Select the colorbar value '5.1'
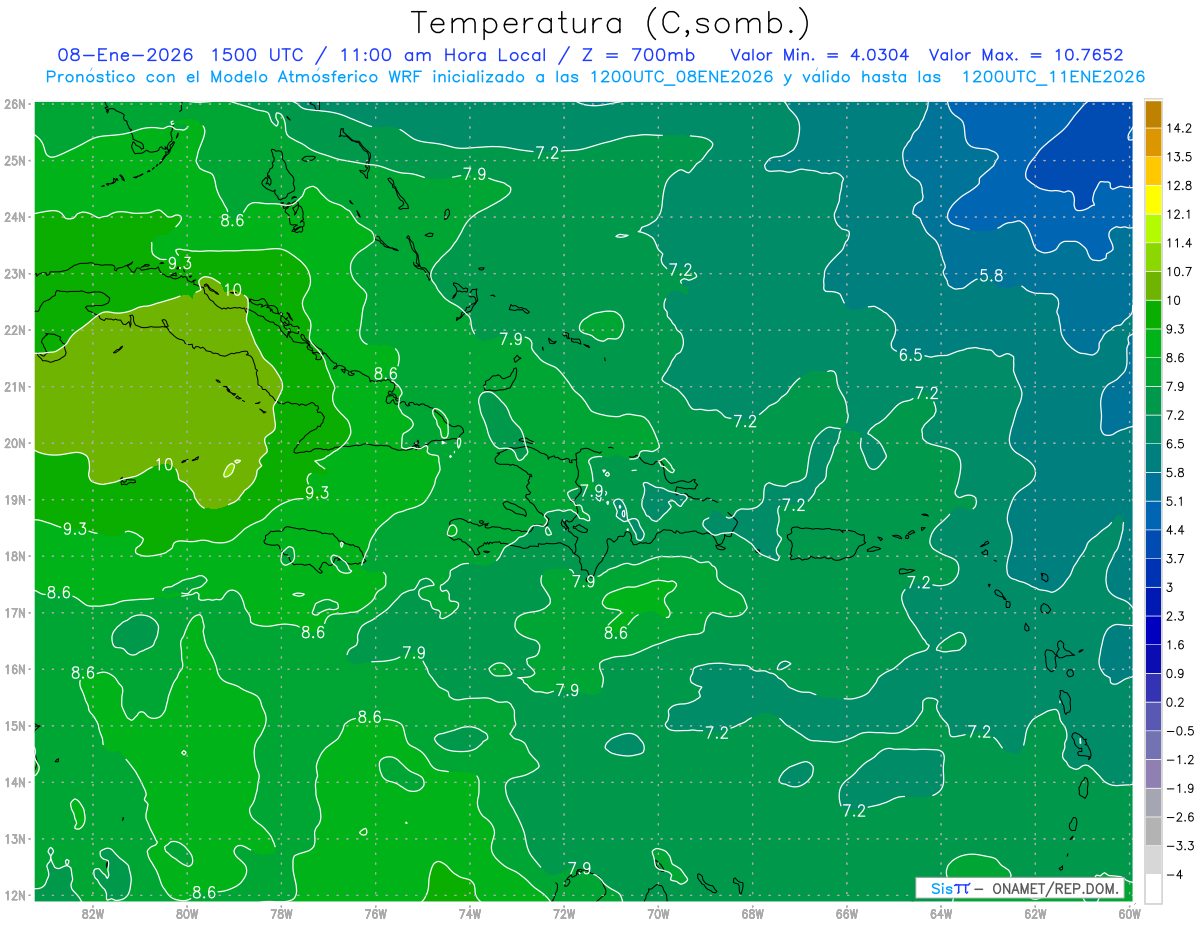The height and width of the screenshot is (927, 1200). pos(1175,501)
